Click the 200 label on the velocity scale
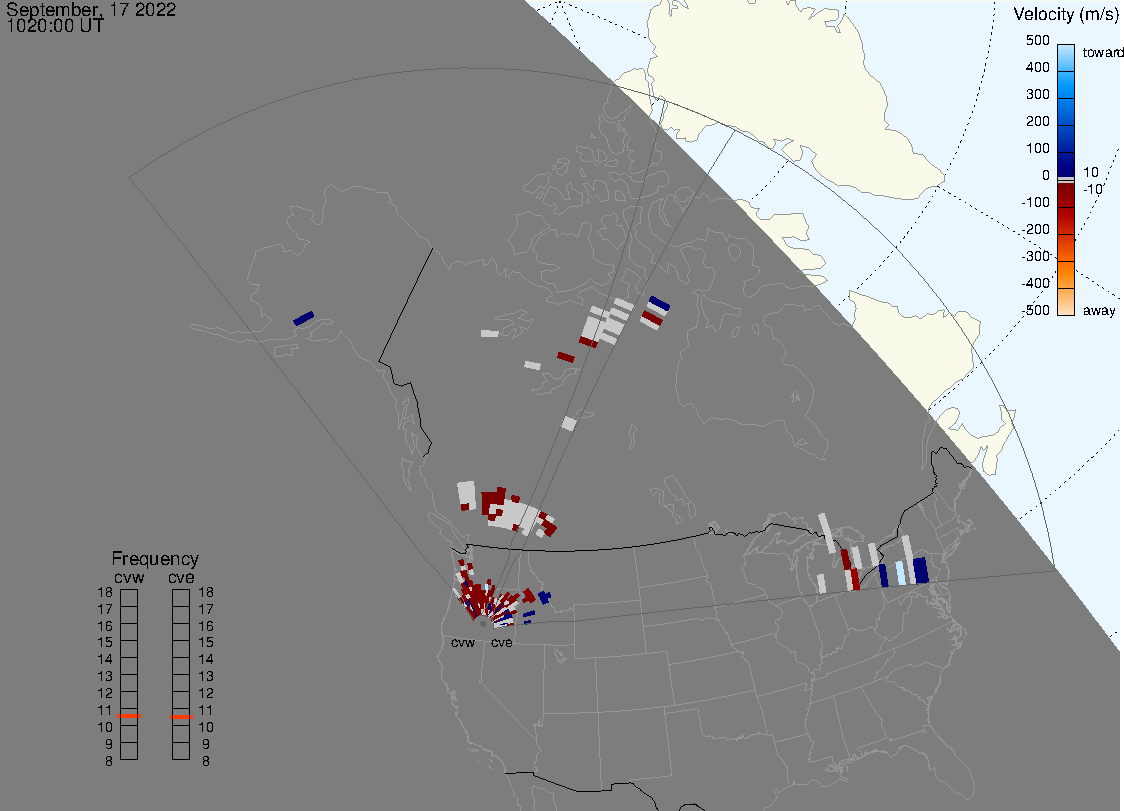 (1037, 121)
